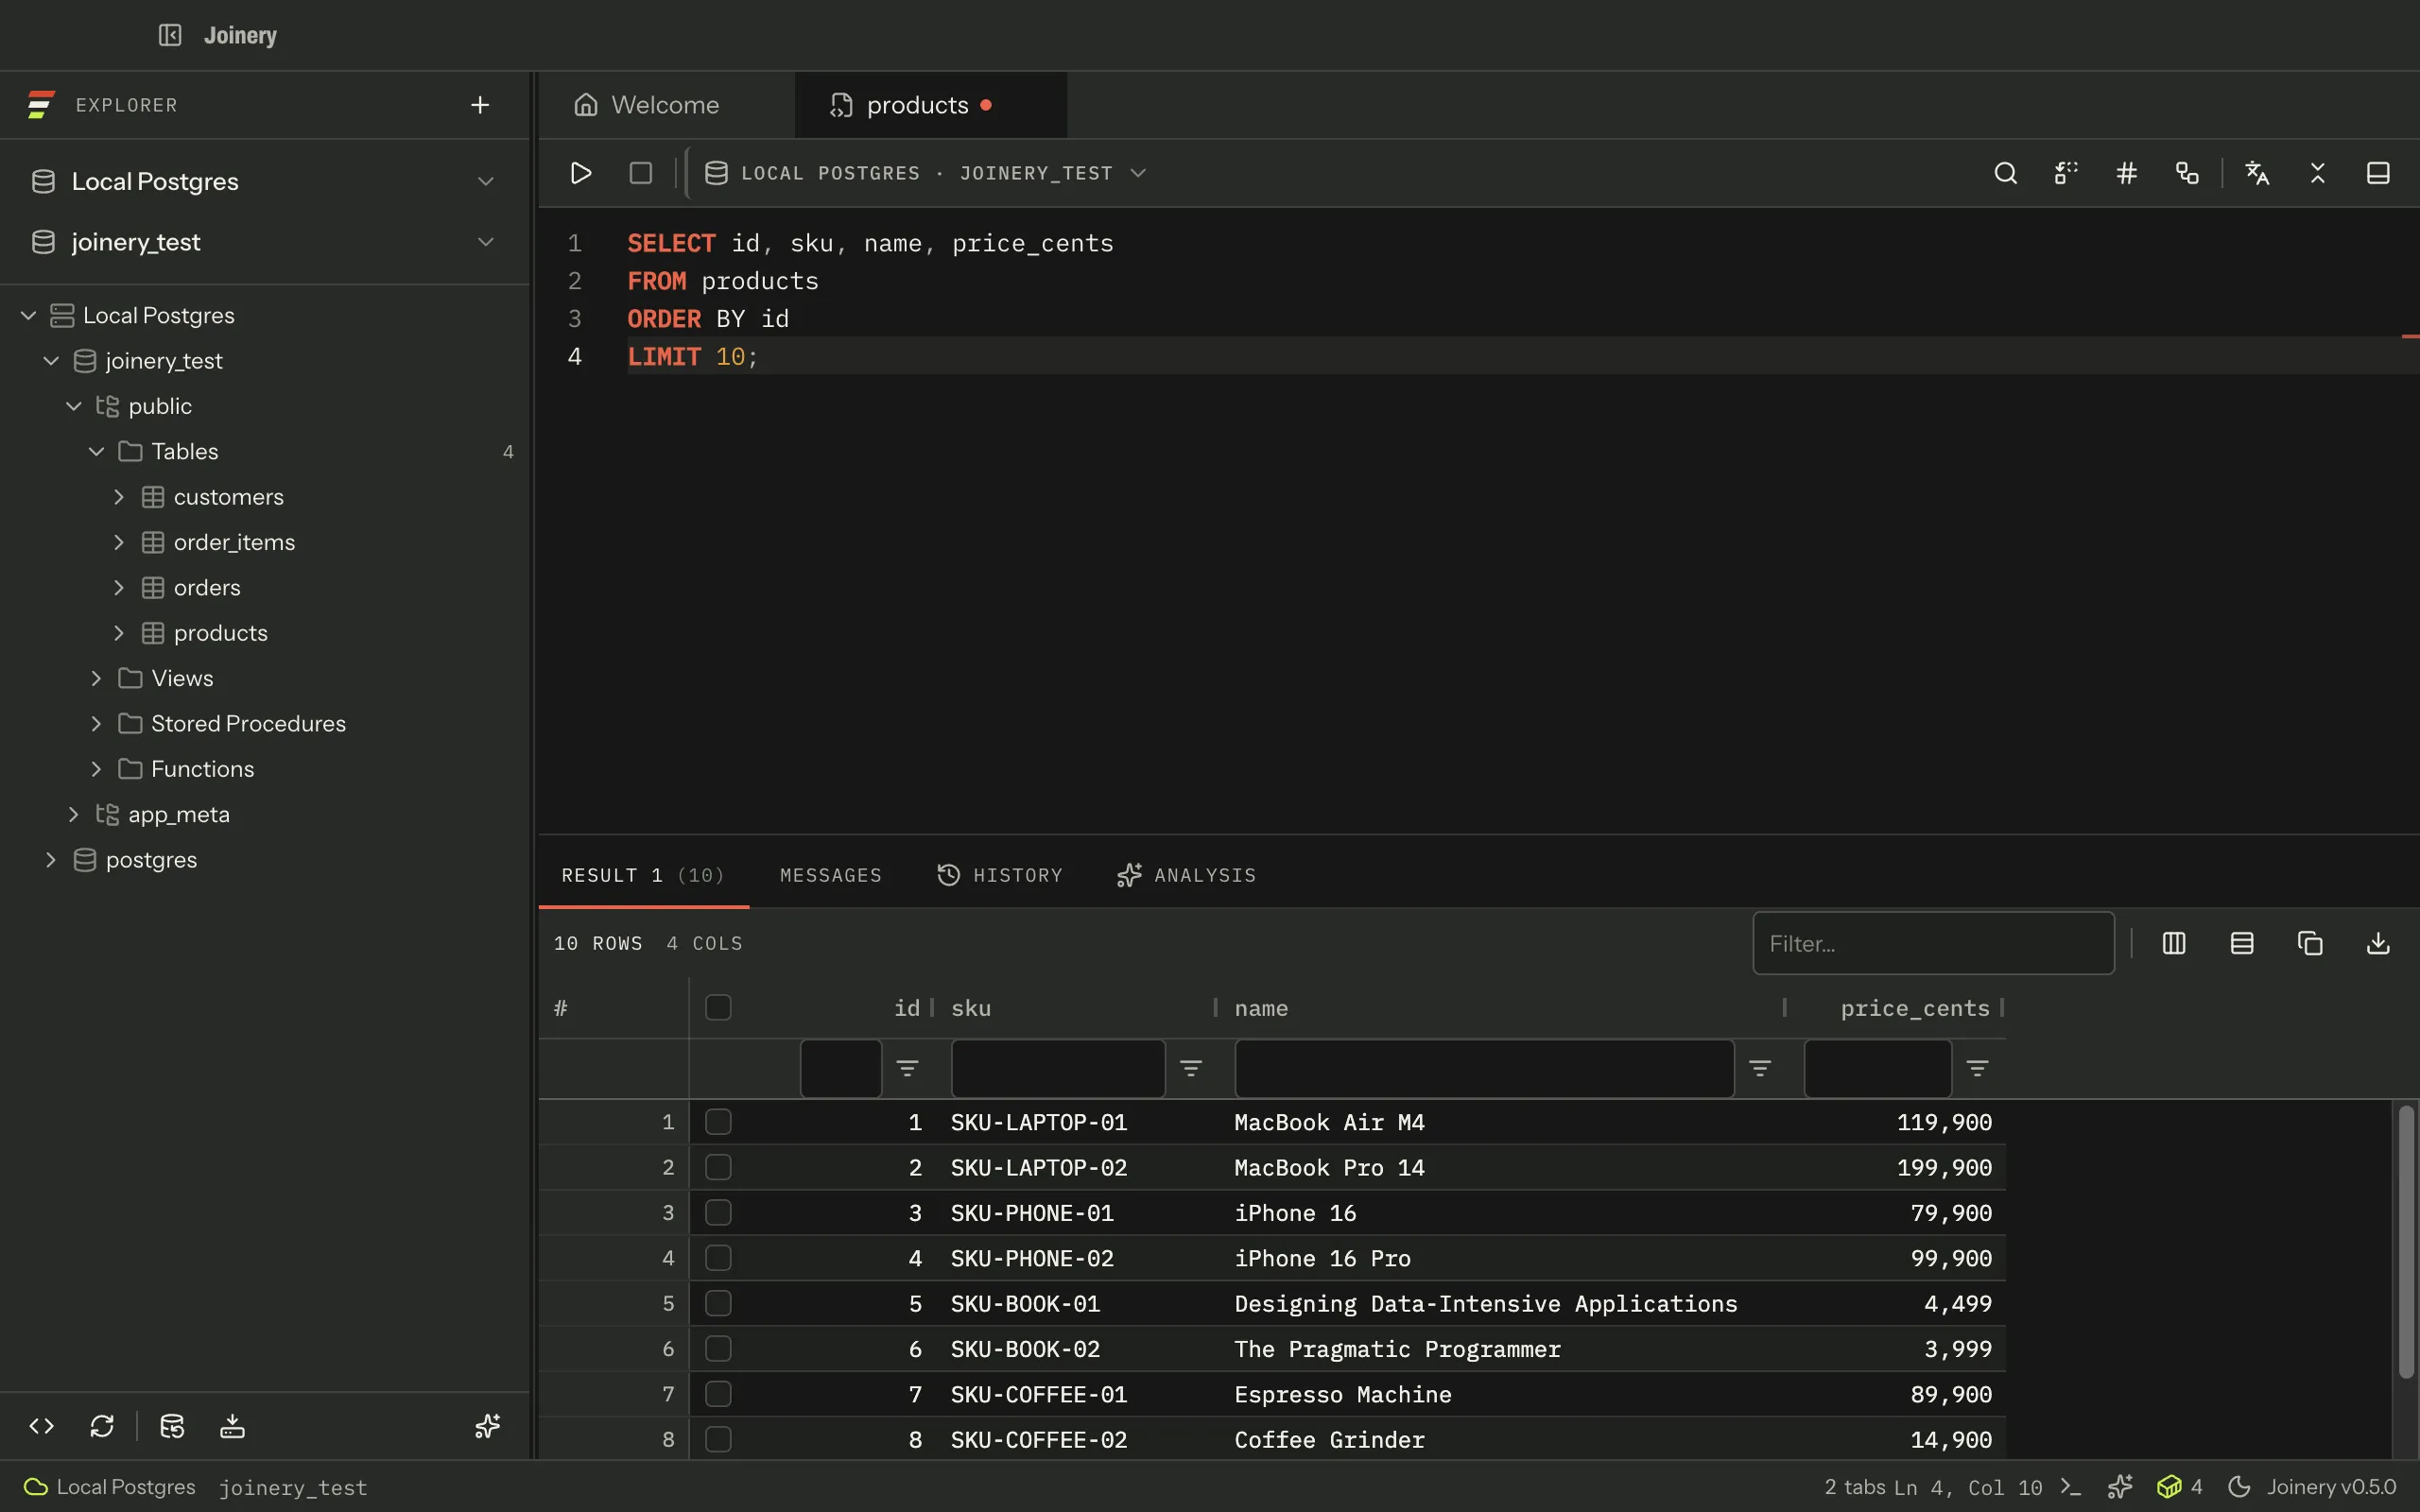This screenshot has height=1512, width=2420.
Task: Expand the customers table node
Action: [119, 497]
